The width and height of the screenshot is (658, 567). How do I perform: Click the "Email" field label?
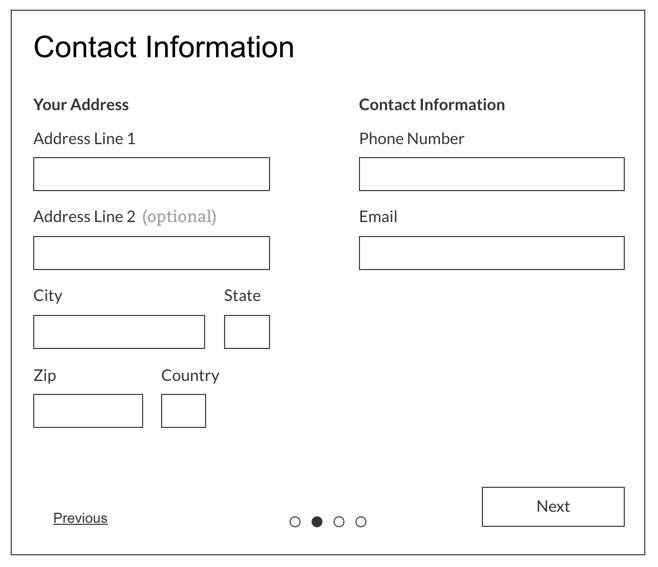(378, 216)
